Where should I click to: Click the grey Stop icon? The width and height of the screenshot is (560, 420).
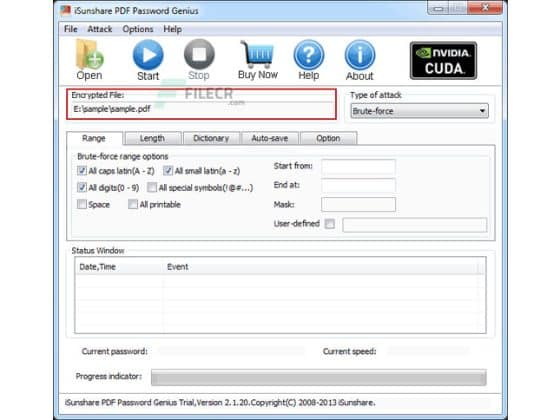(x=199, y=60)
